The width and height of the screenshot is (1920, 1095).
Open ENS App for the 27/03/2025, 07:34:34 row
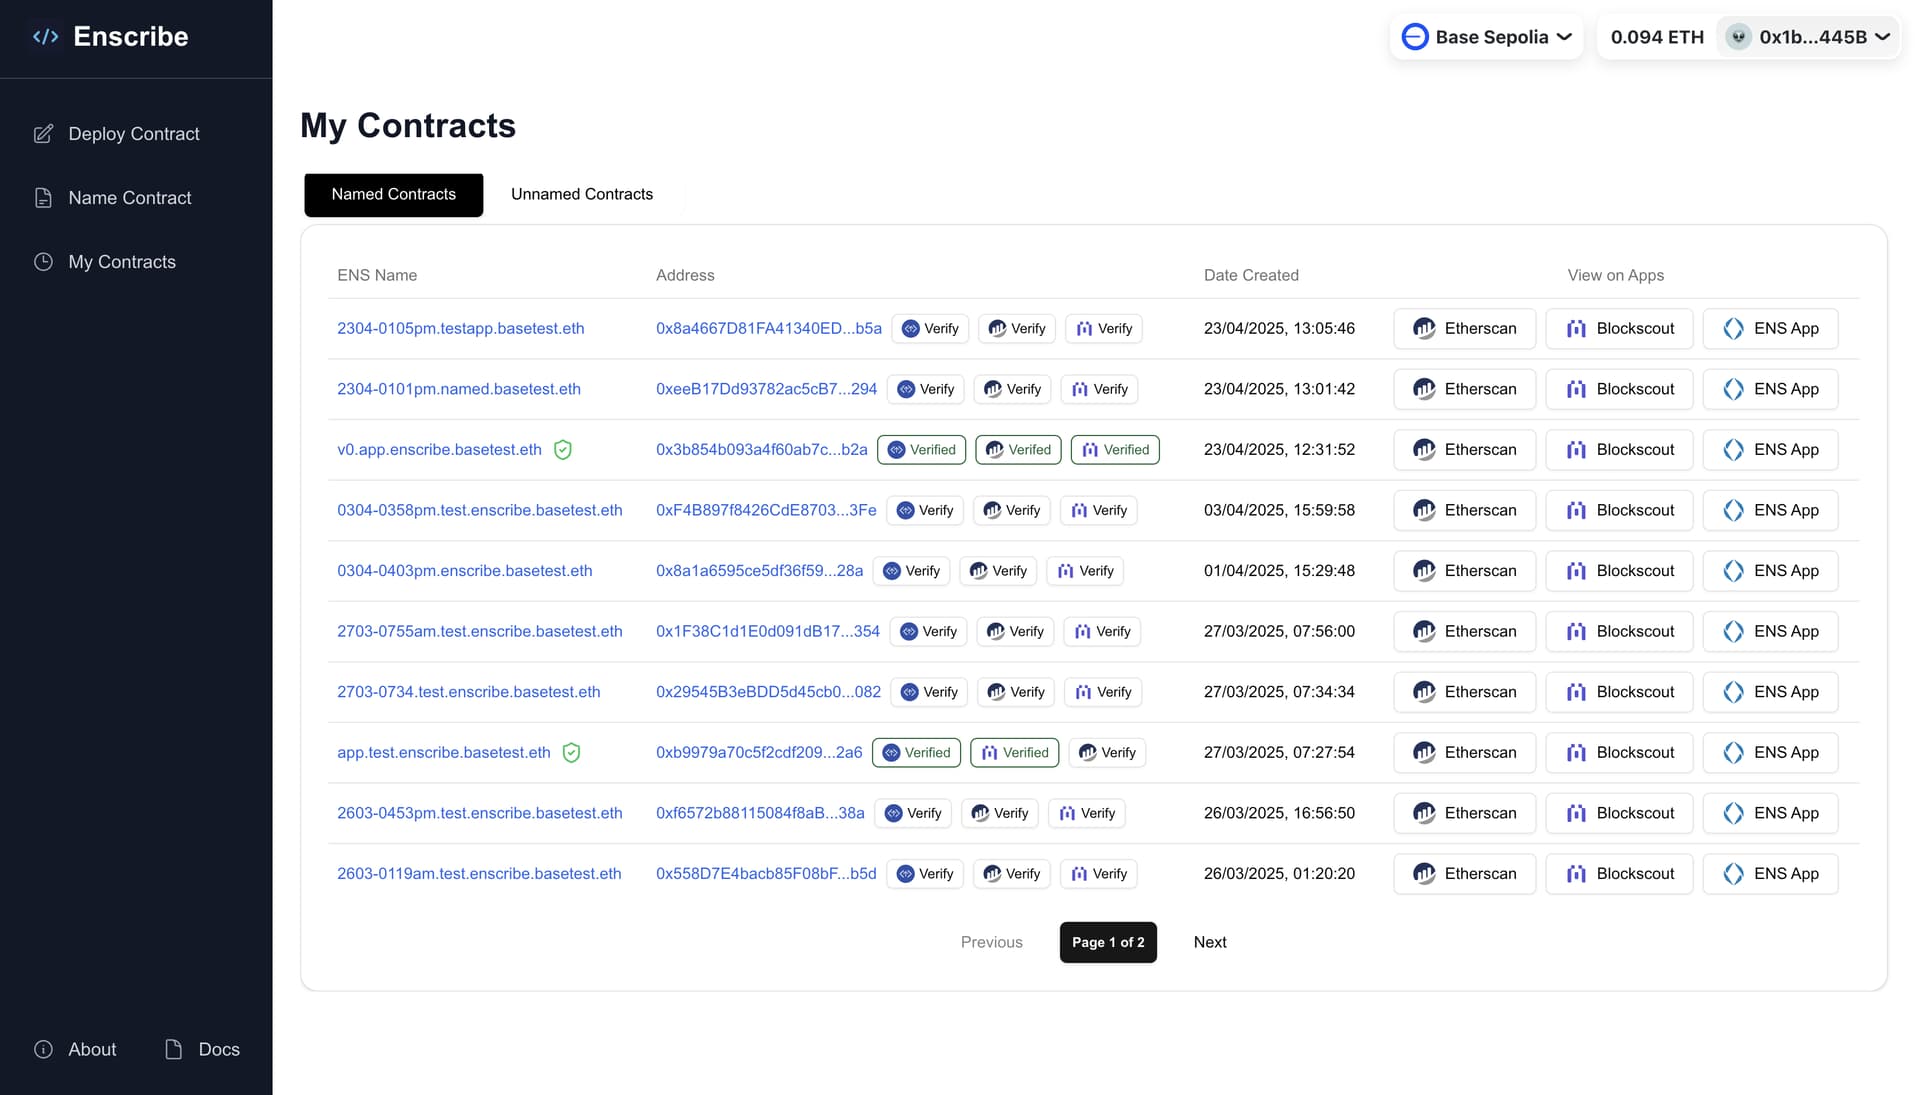[1770, 692]
